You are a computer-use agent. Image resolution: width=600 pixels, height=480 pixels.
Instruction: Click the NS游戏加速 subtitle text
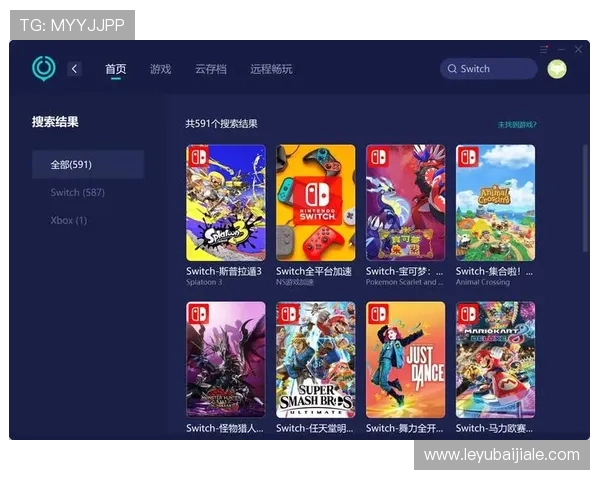click(x=295, y=282)
